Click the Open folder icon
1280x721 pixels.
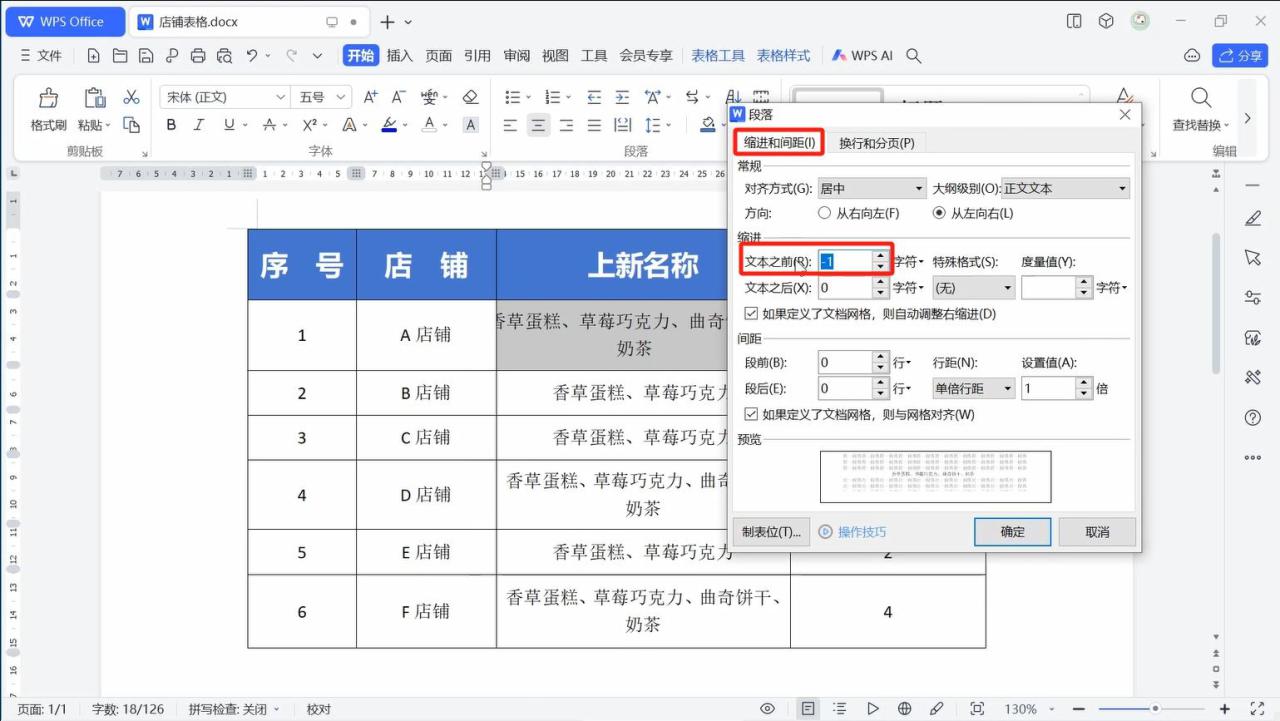[x=120, y=55]
